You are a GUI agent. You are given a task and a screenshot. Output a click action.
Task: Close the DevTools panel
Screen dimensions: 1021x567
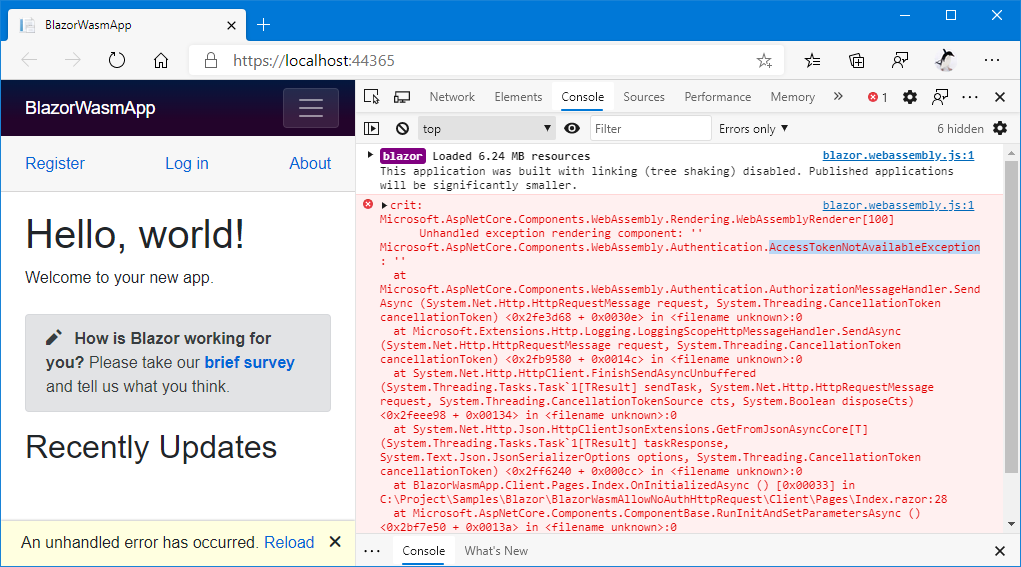(1000, 97)
